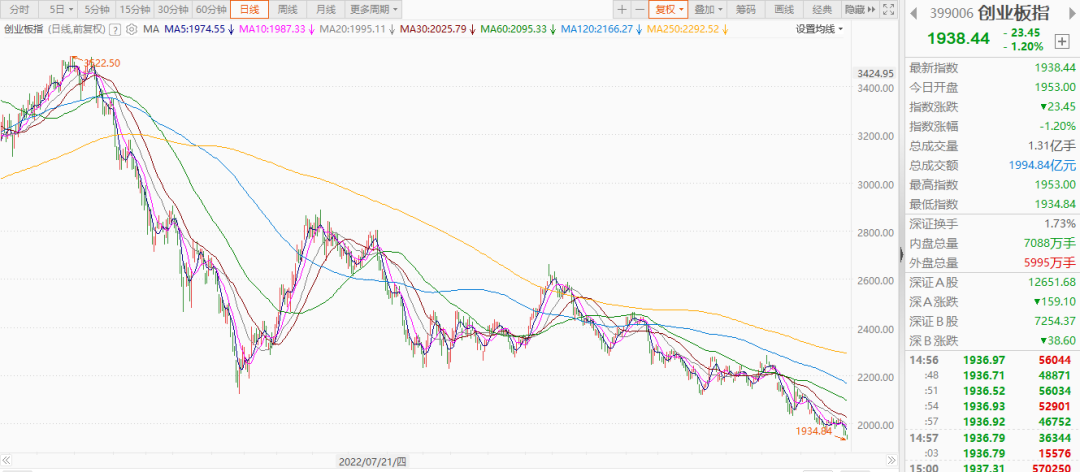Screen dimensions: 1080x472
Task: Open the 叠加 overlay dropdown
Action: pyautogui.click(x=708, y=10)
